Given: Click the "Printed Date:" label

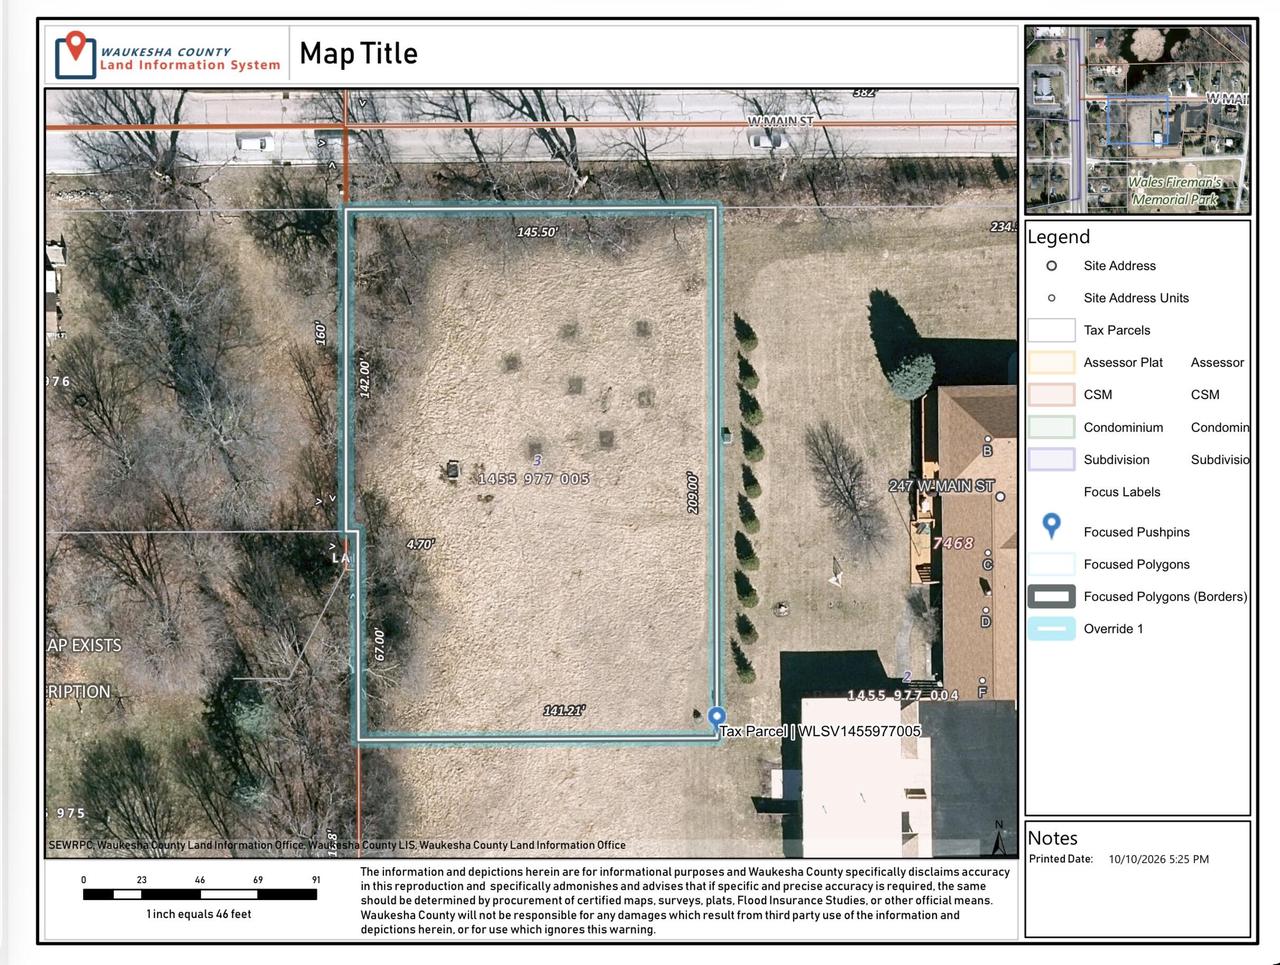Looking at the screenshot, I should click(x=1061, y=859).
